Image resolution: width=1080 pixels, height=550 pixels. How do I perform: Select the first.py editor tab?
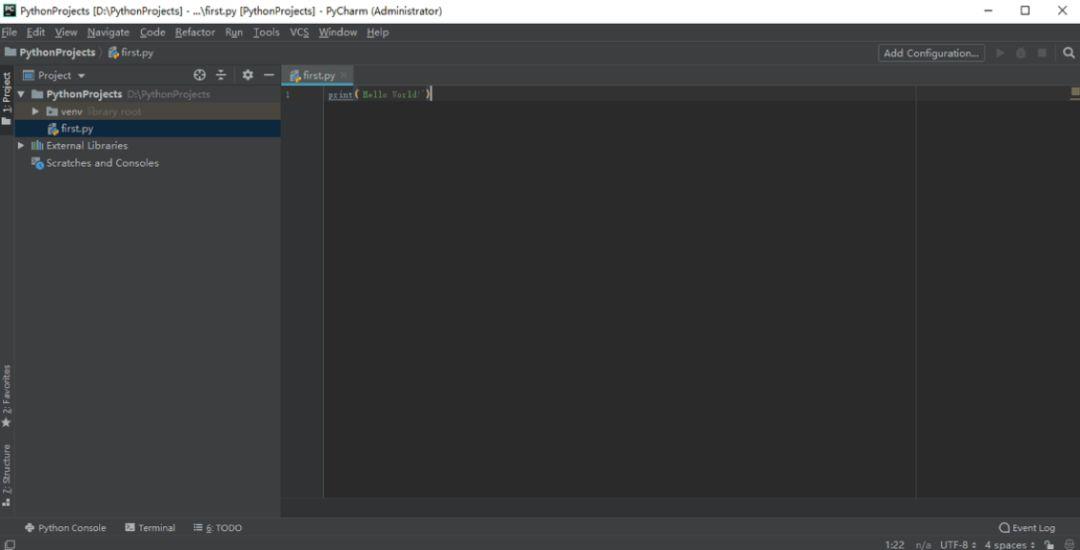[x=318, y=75]
